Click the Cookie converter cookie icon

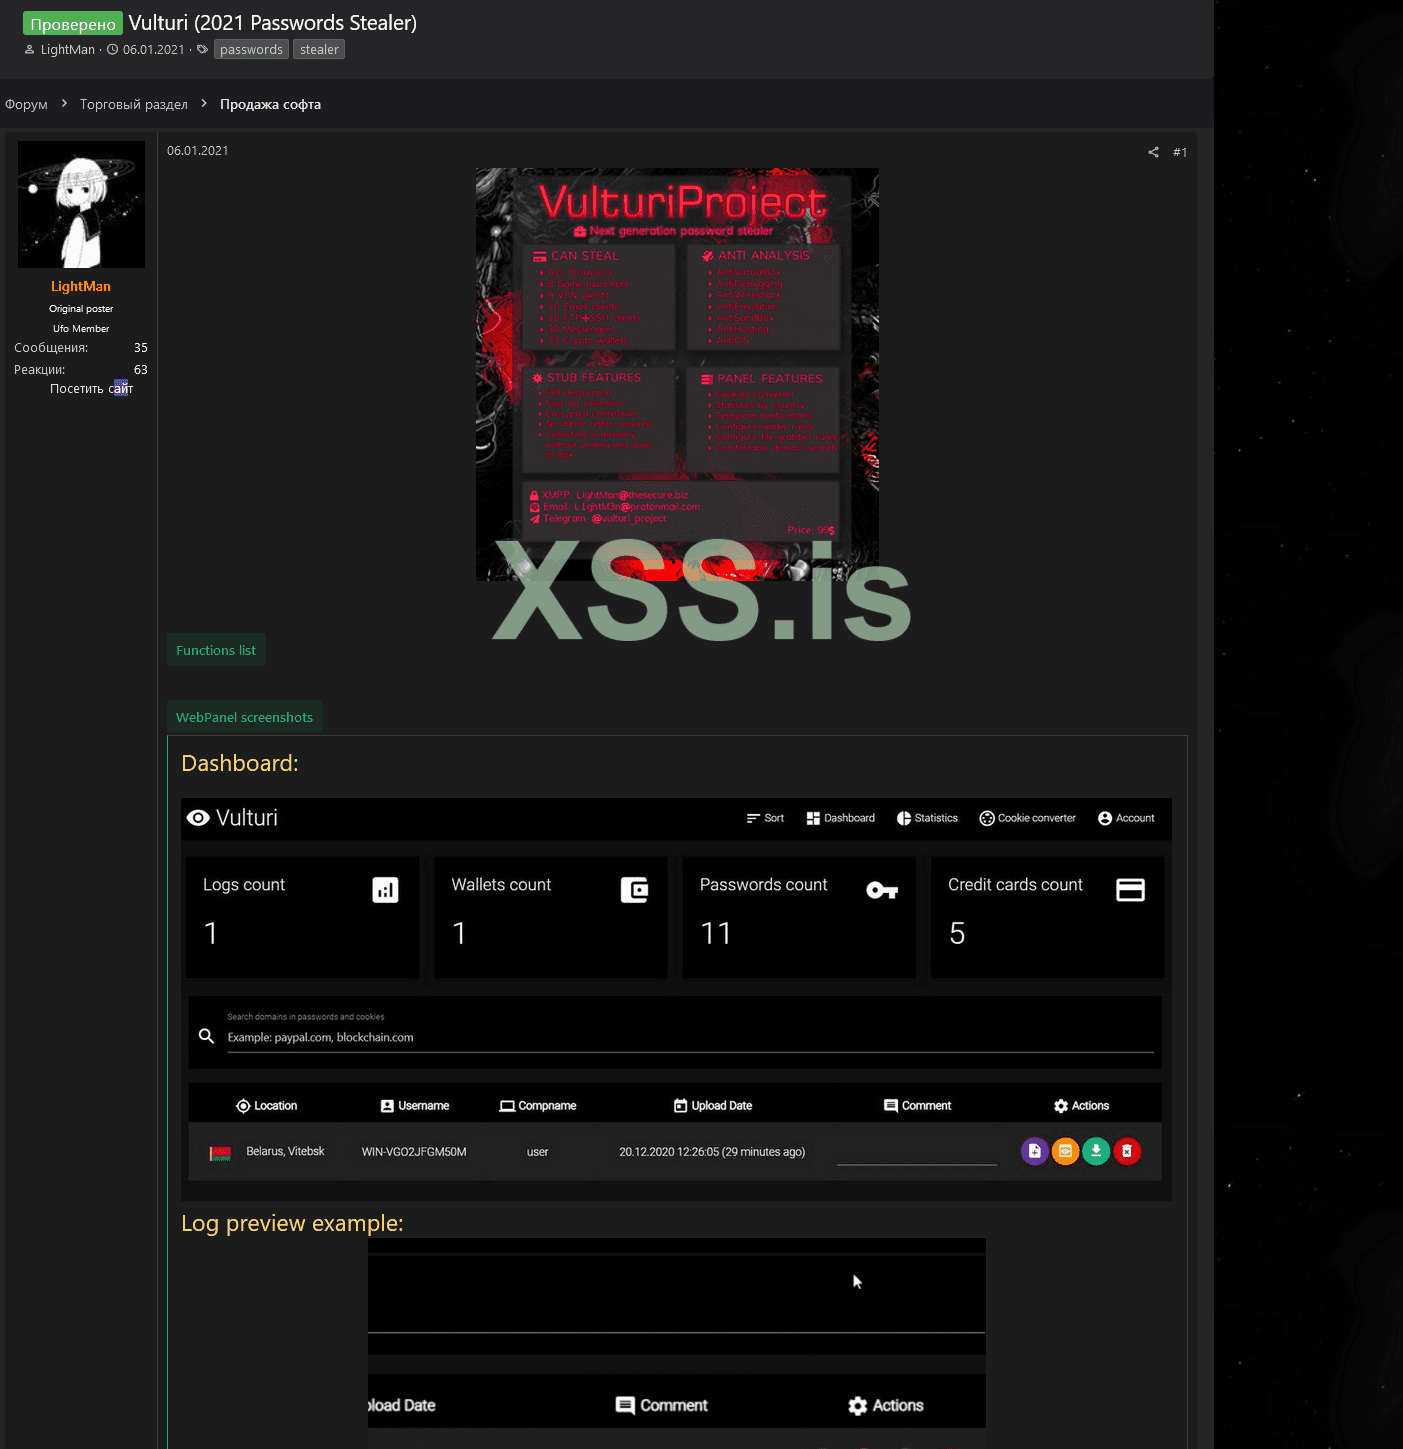(x=987, y=818)
